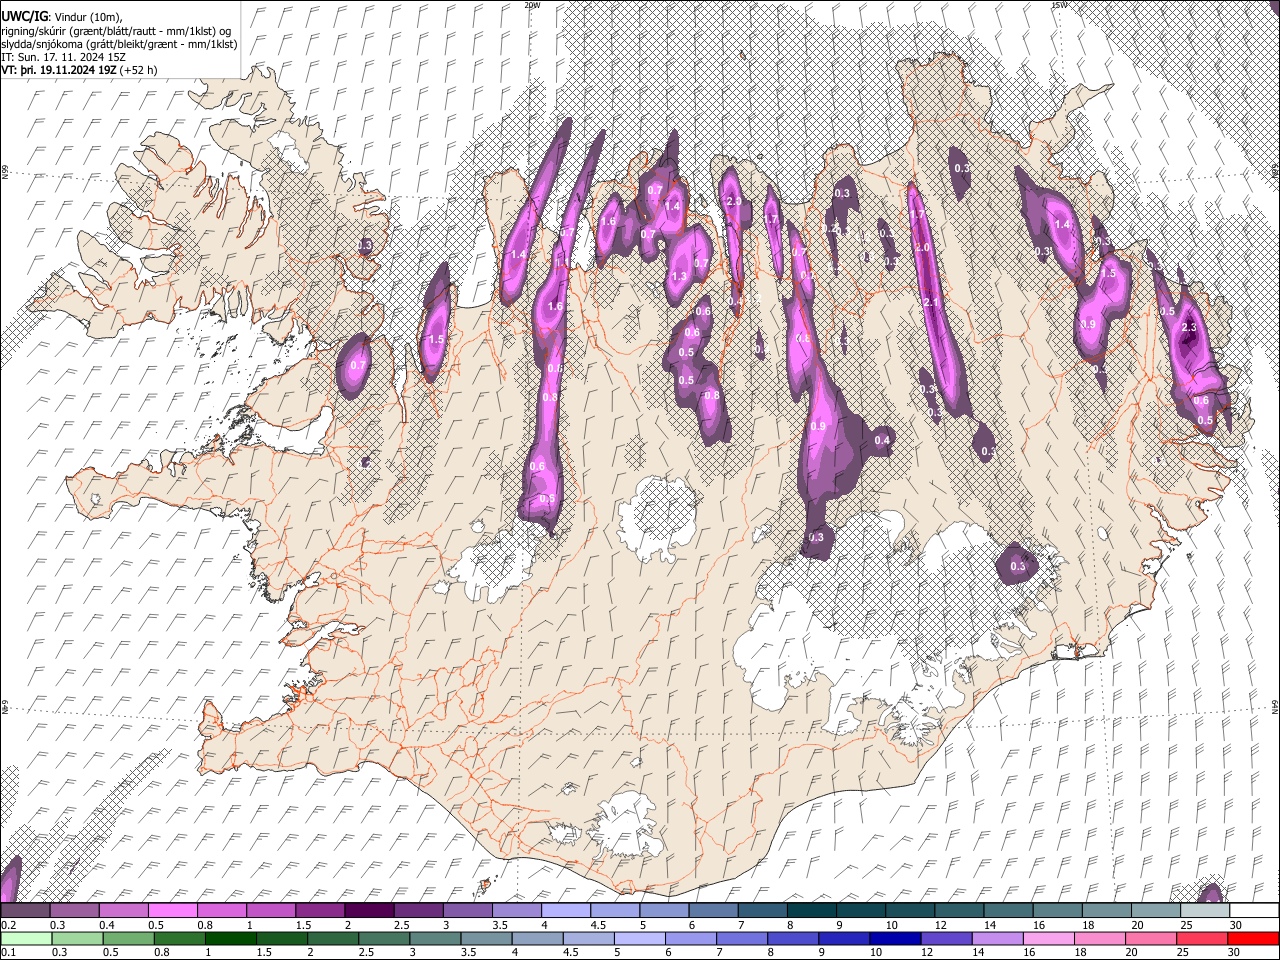Click the '30' label on upper legend scale
1280x960 pixels.
click(1236, 924)
